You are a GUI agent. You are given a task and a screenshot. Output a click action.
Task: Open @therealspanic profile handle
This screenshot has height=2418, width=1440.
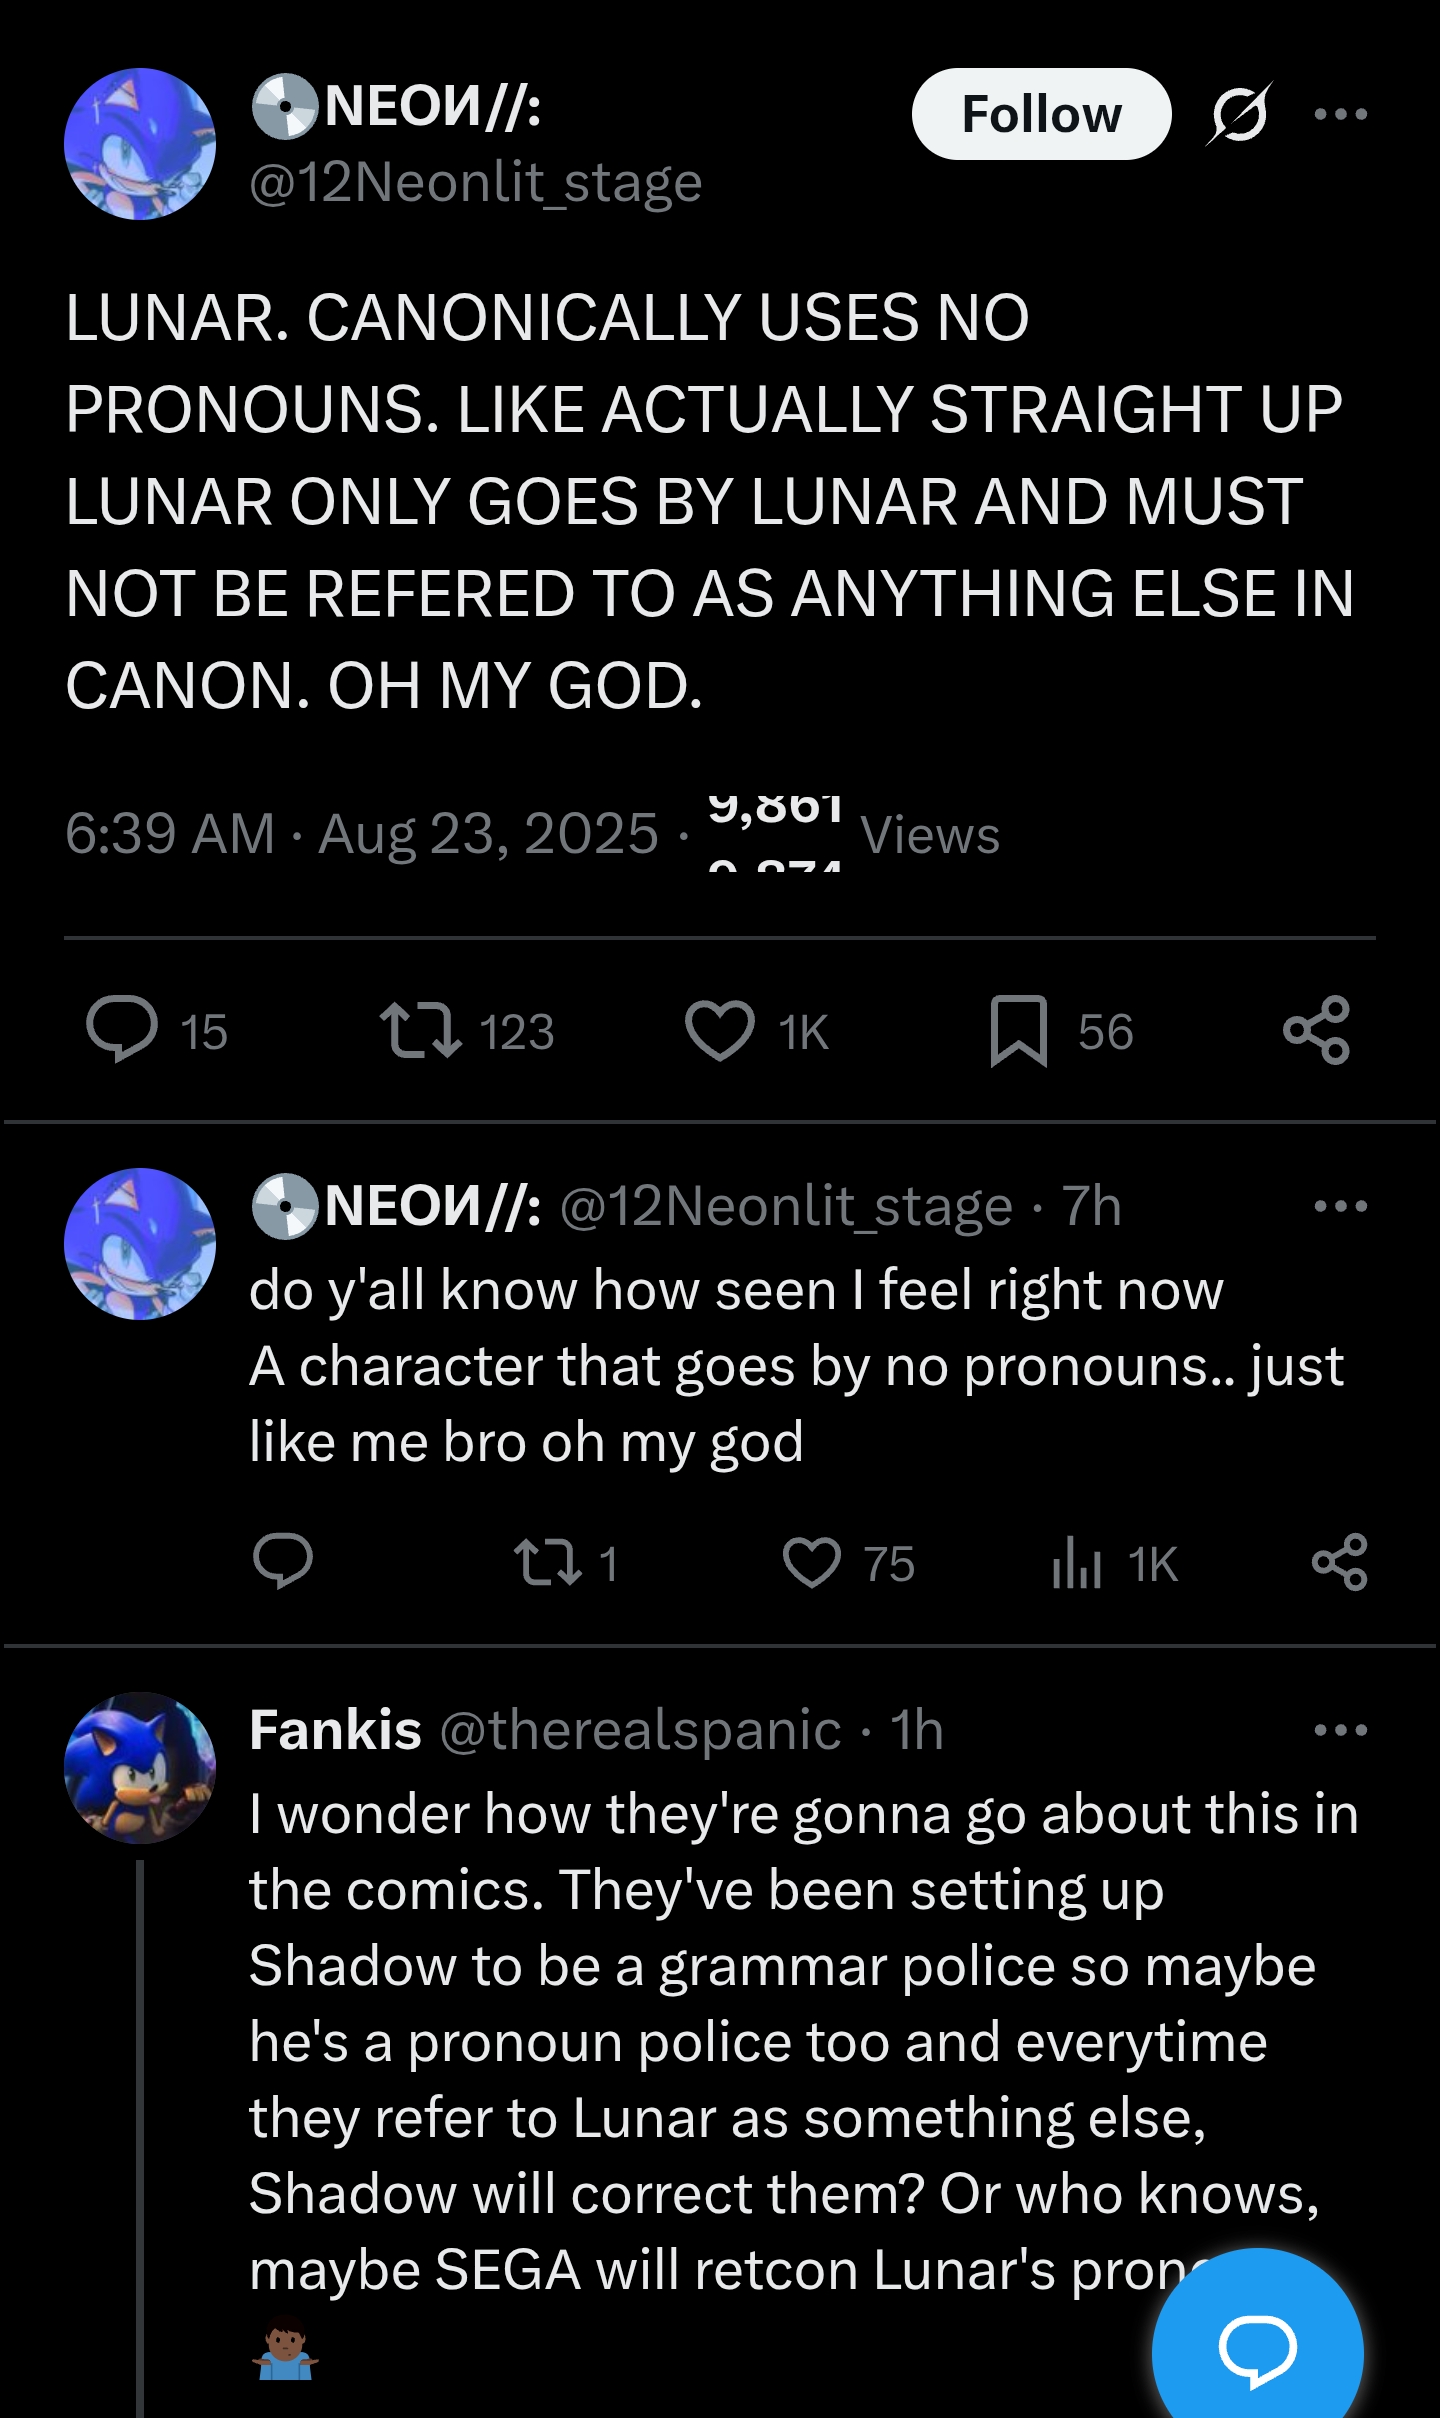pyautogui.click(x=640, y=1730)
